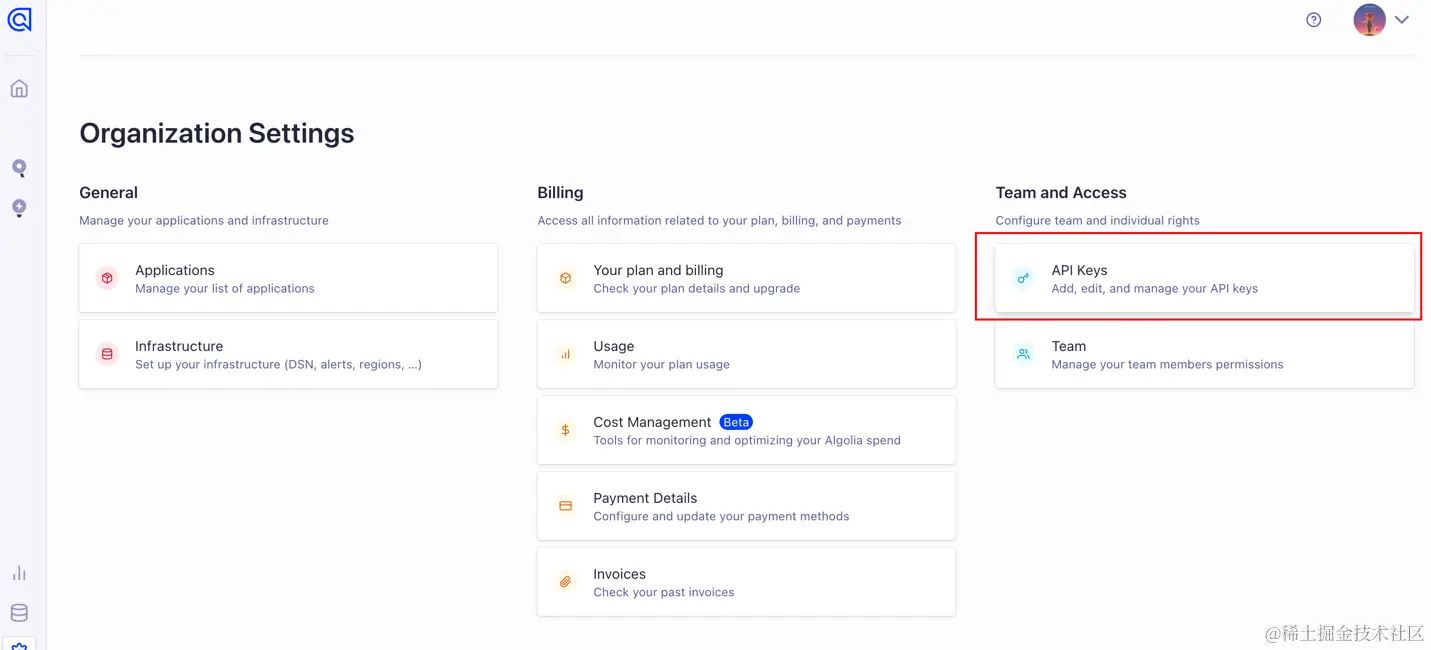
Task: Open the Search icon in sidebar
Action: [x=19, y=168]
